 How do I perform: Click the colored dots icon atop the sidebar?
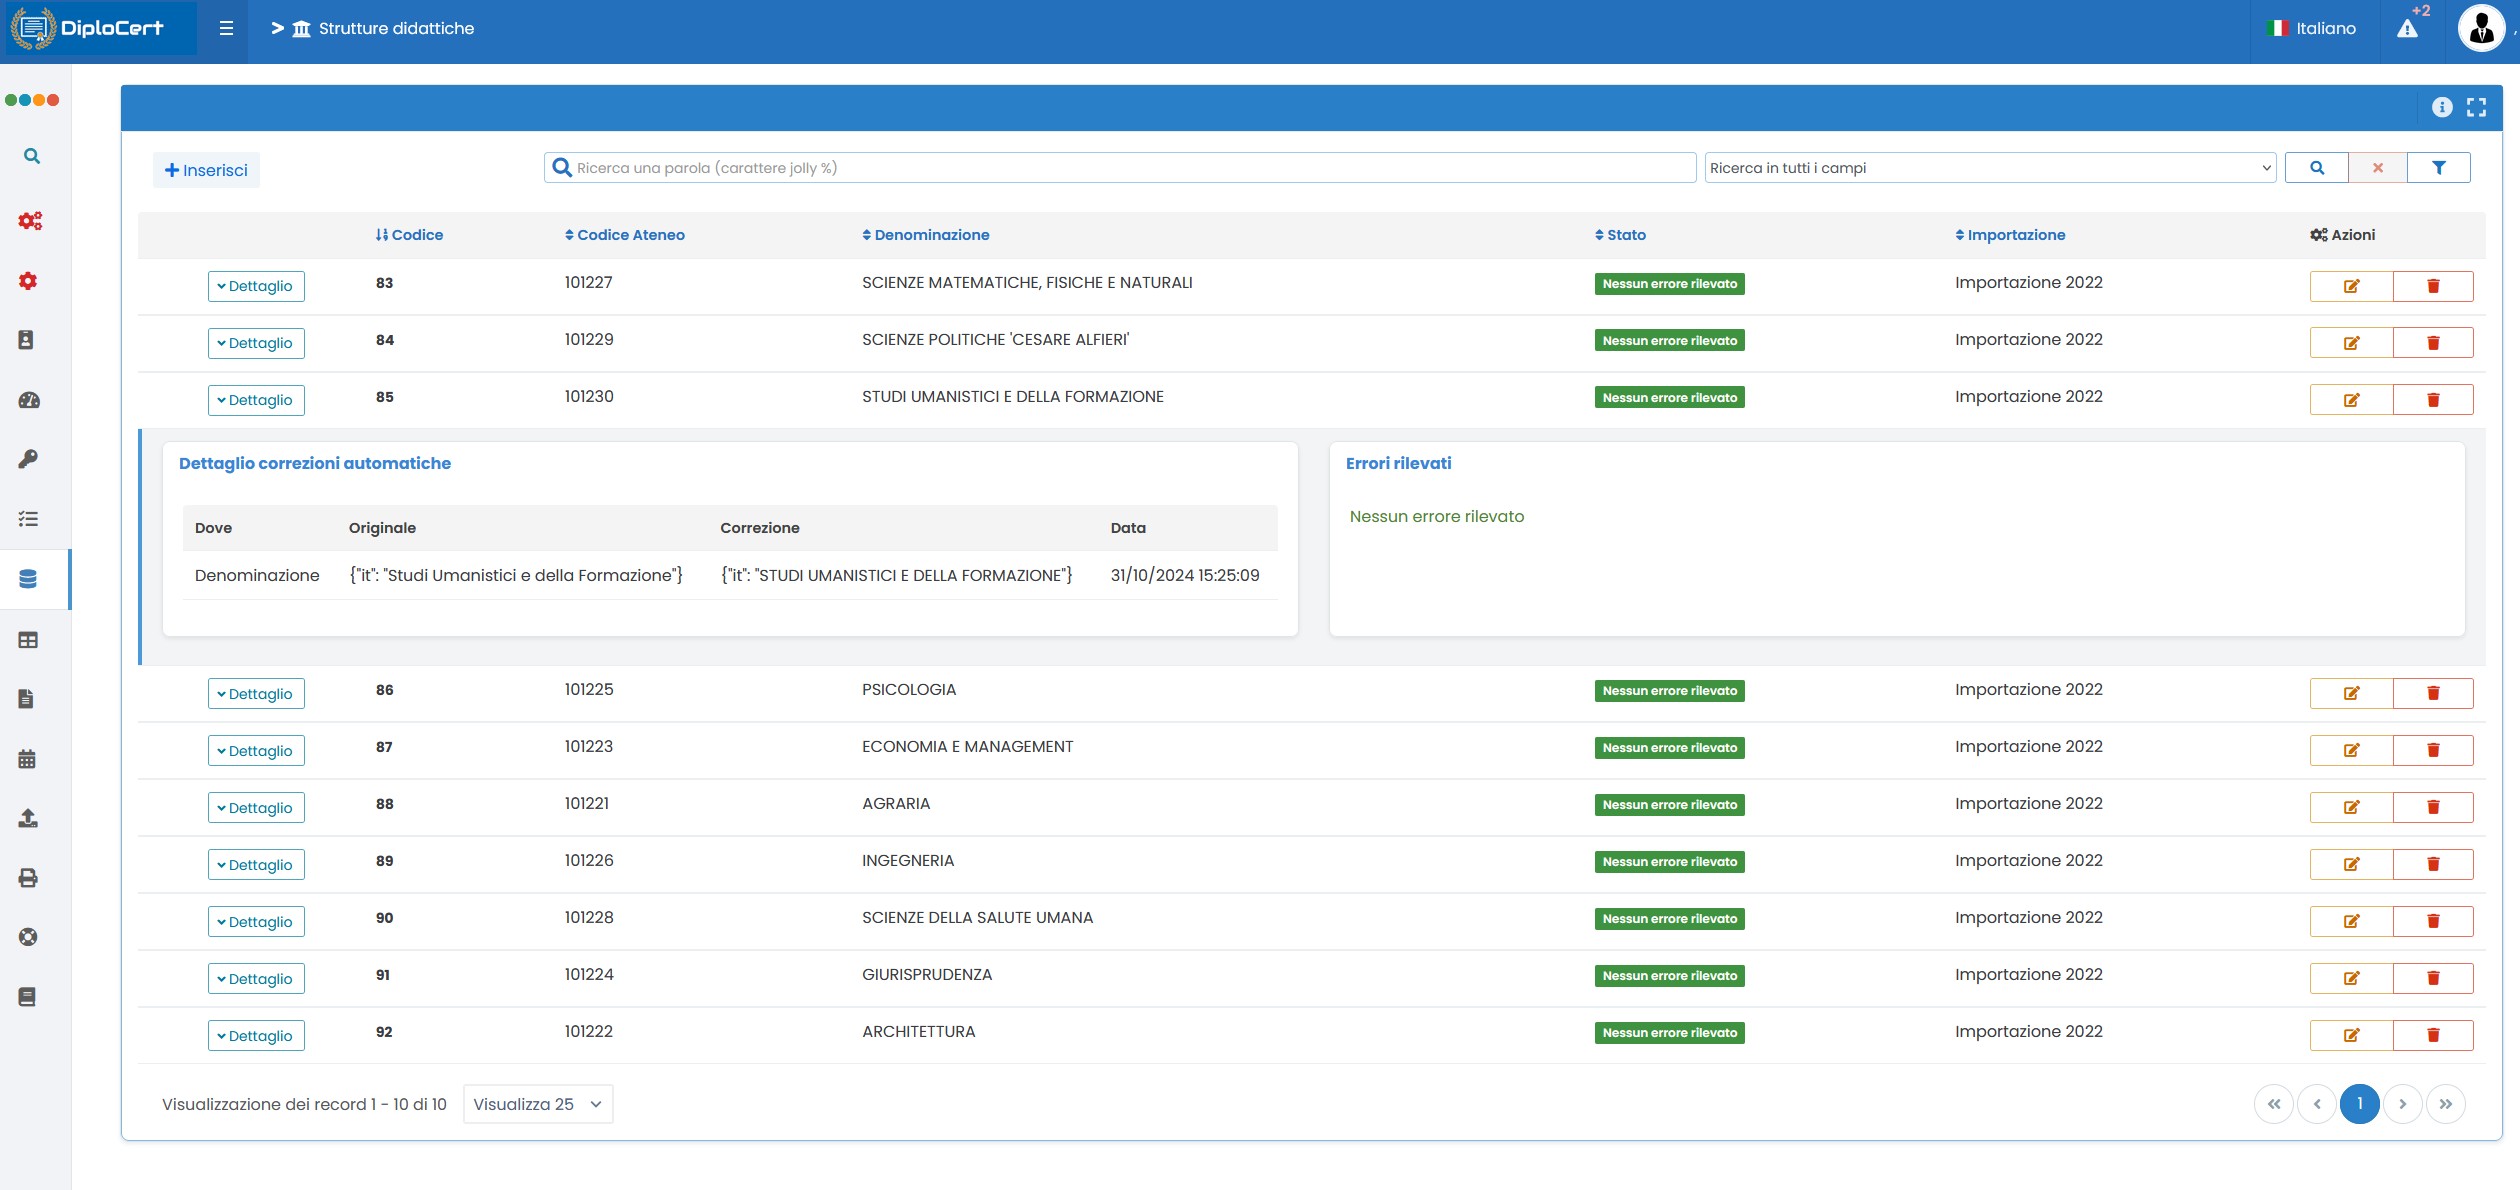(32, 100)
